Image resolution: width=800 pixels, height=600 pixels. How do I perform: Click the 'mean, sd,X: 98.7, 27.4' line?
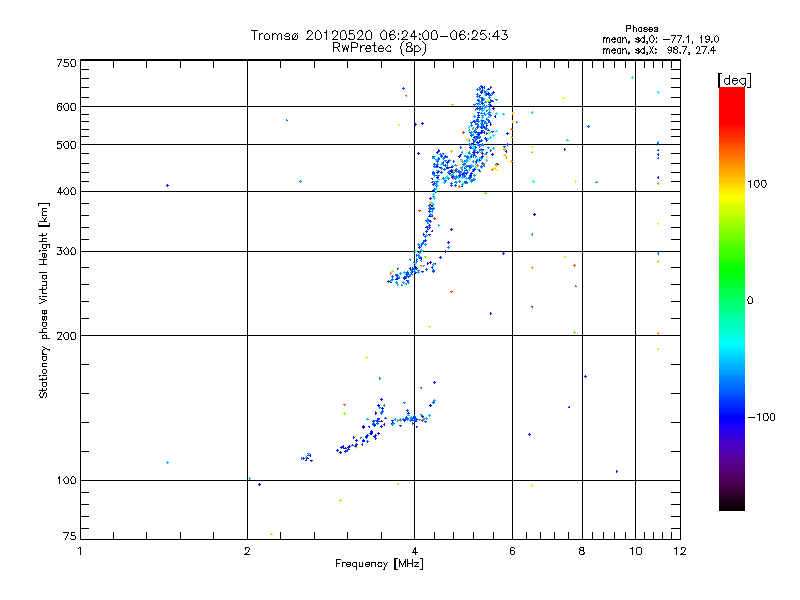click(659, 50)
